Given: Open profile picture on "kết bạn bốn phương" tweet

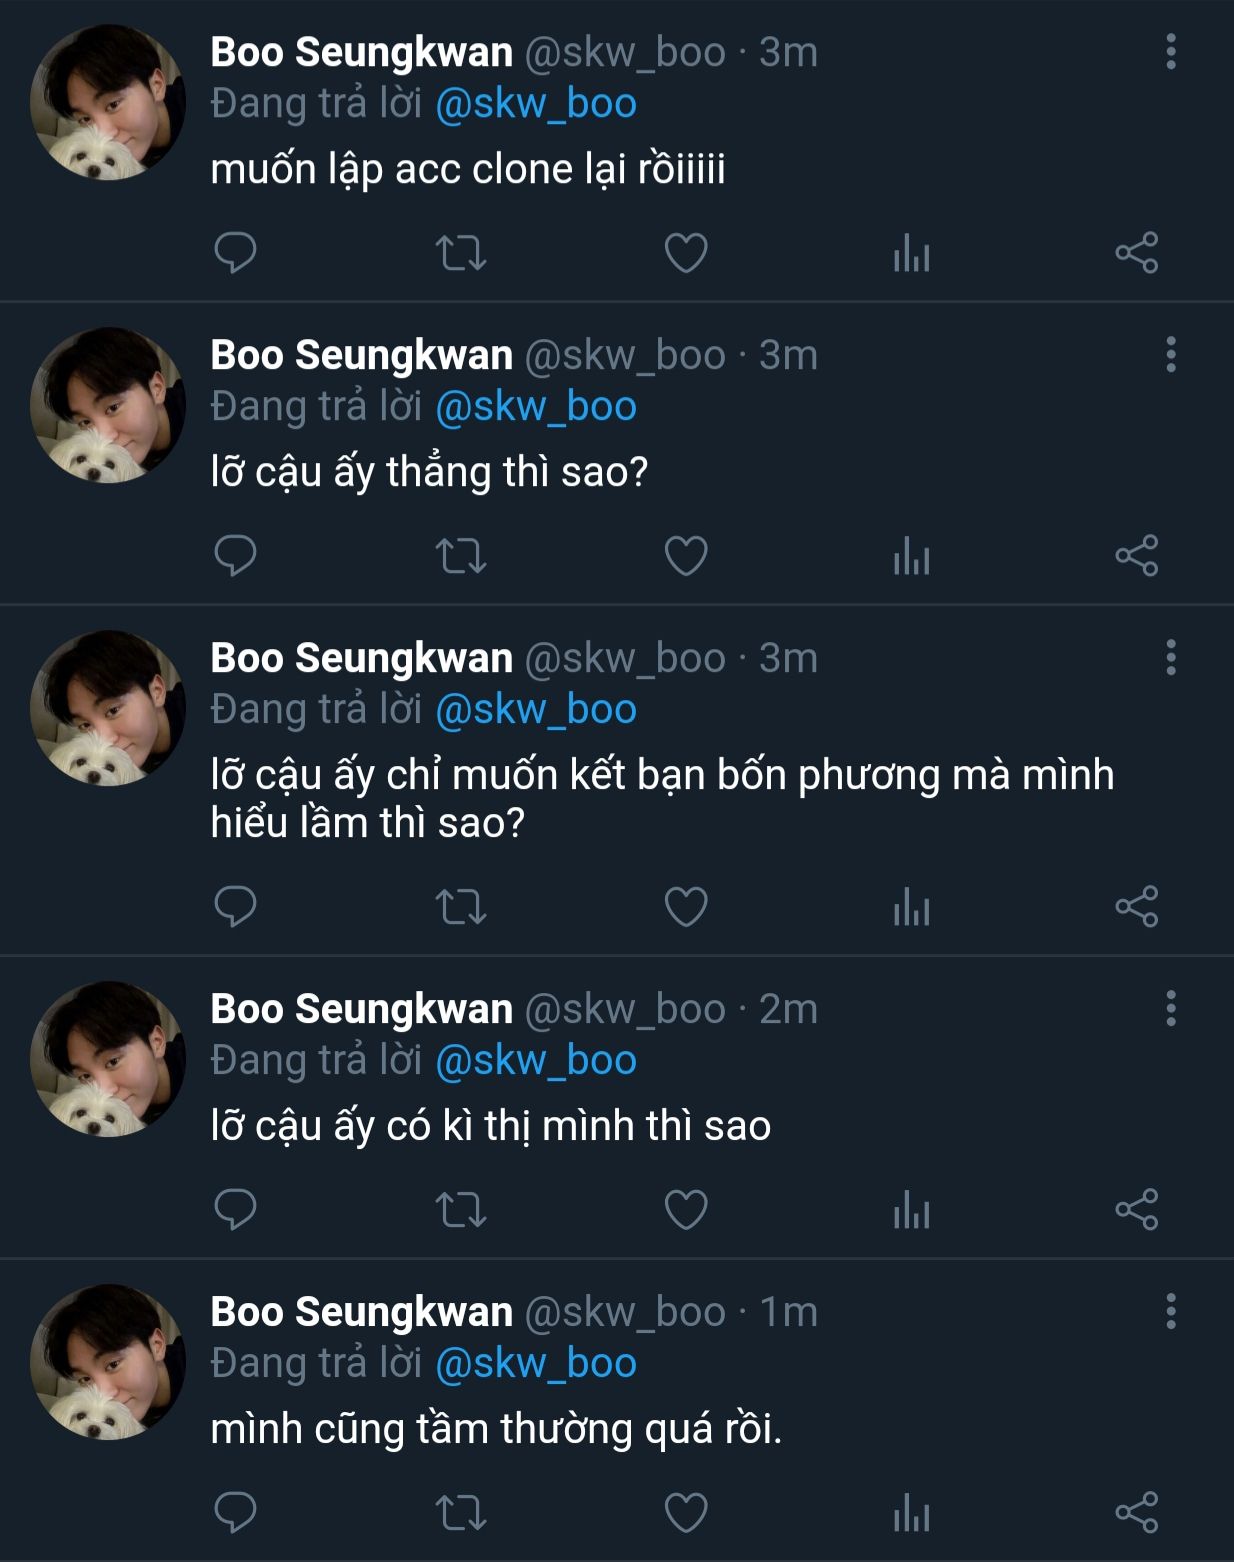Looking at the screenshot, I should point(108,708).
